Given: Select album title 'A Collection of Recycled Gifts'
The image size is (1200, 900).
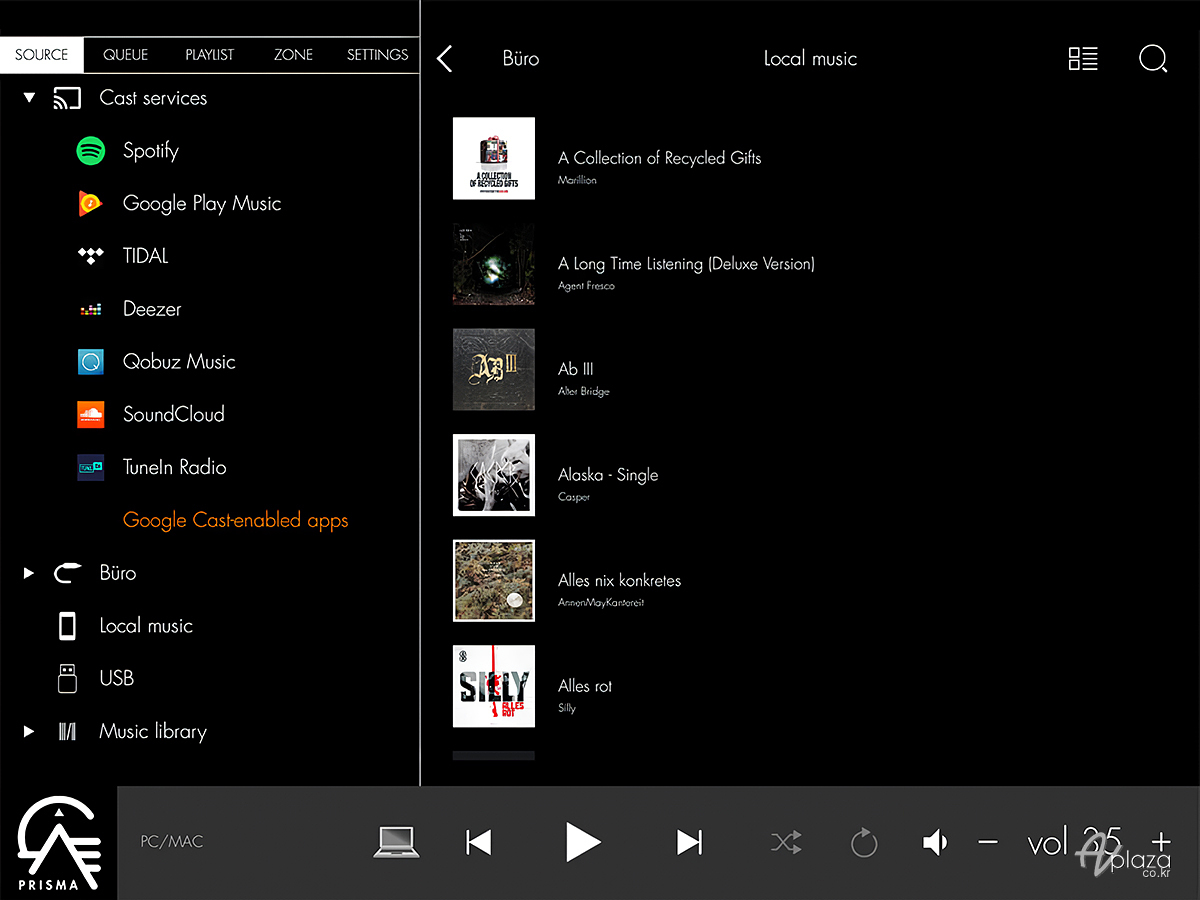Looking at the screenshot, I should point(660,158).
